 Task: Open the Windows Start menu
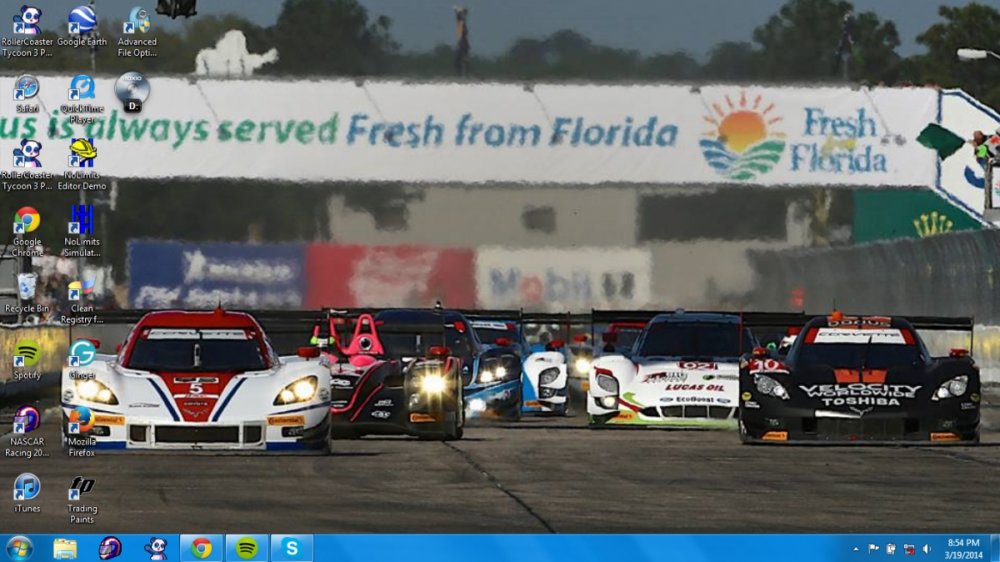[x=18, y=549]
